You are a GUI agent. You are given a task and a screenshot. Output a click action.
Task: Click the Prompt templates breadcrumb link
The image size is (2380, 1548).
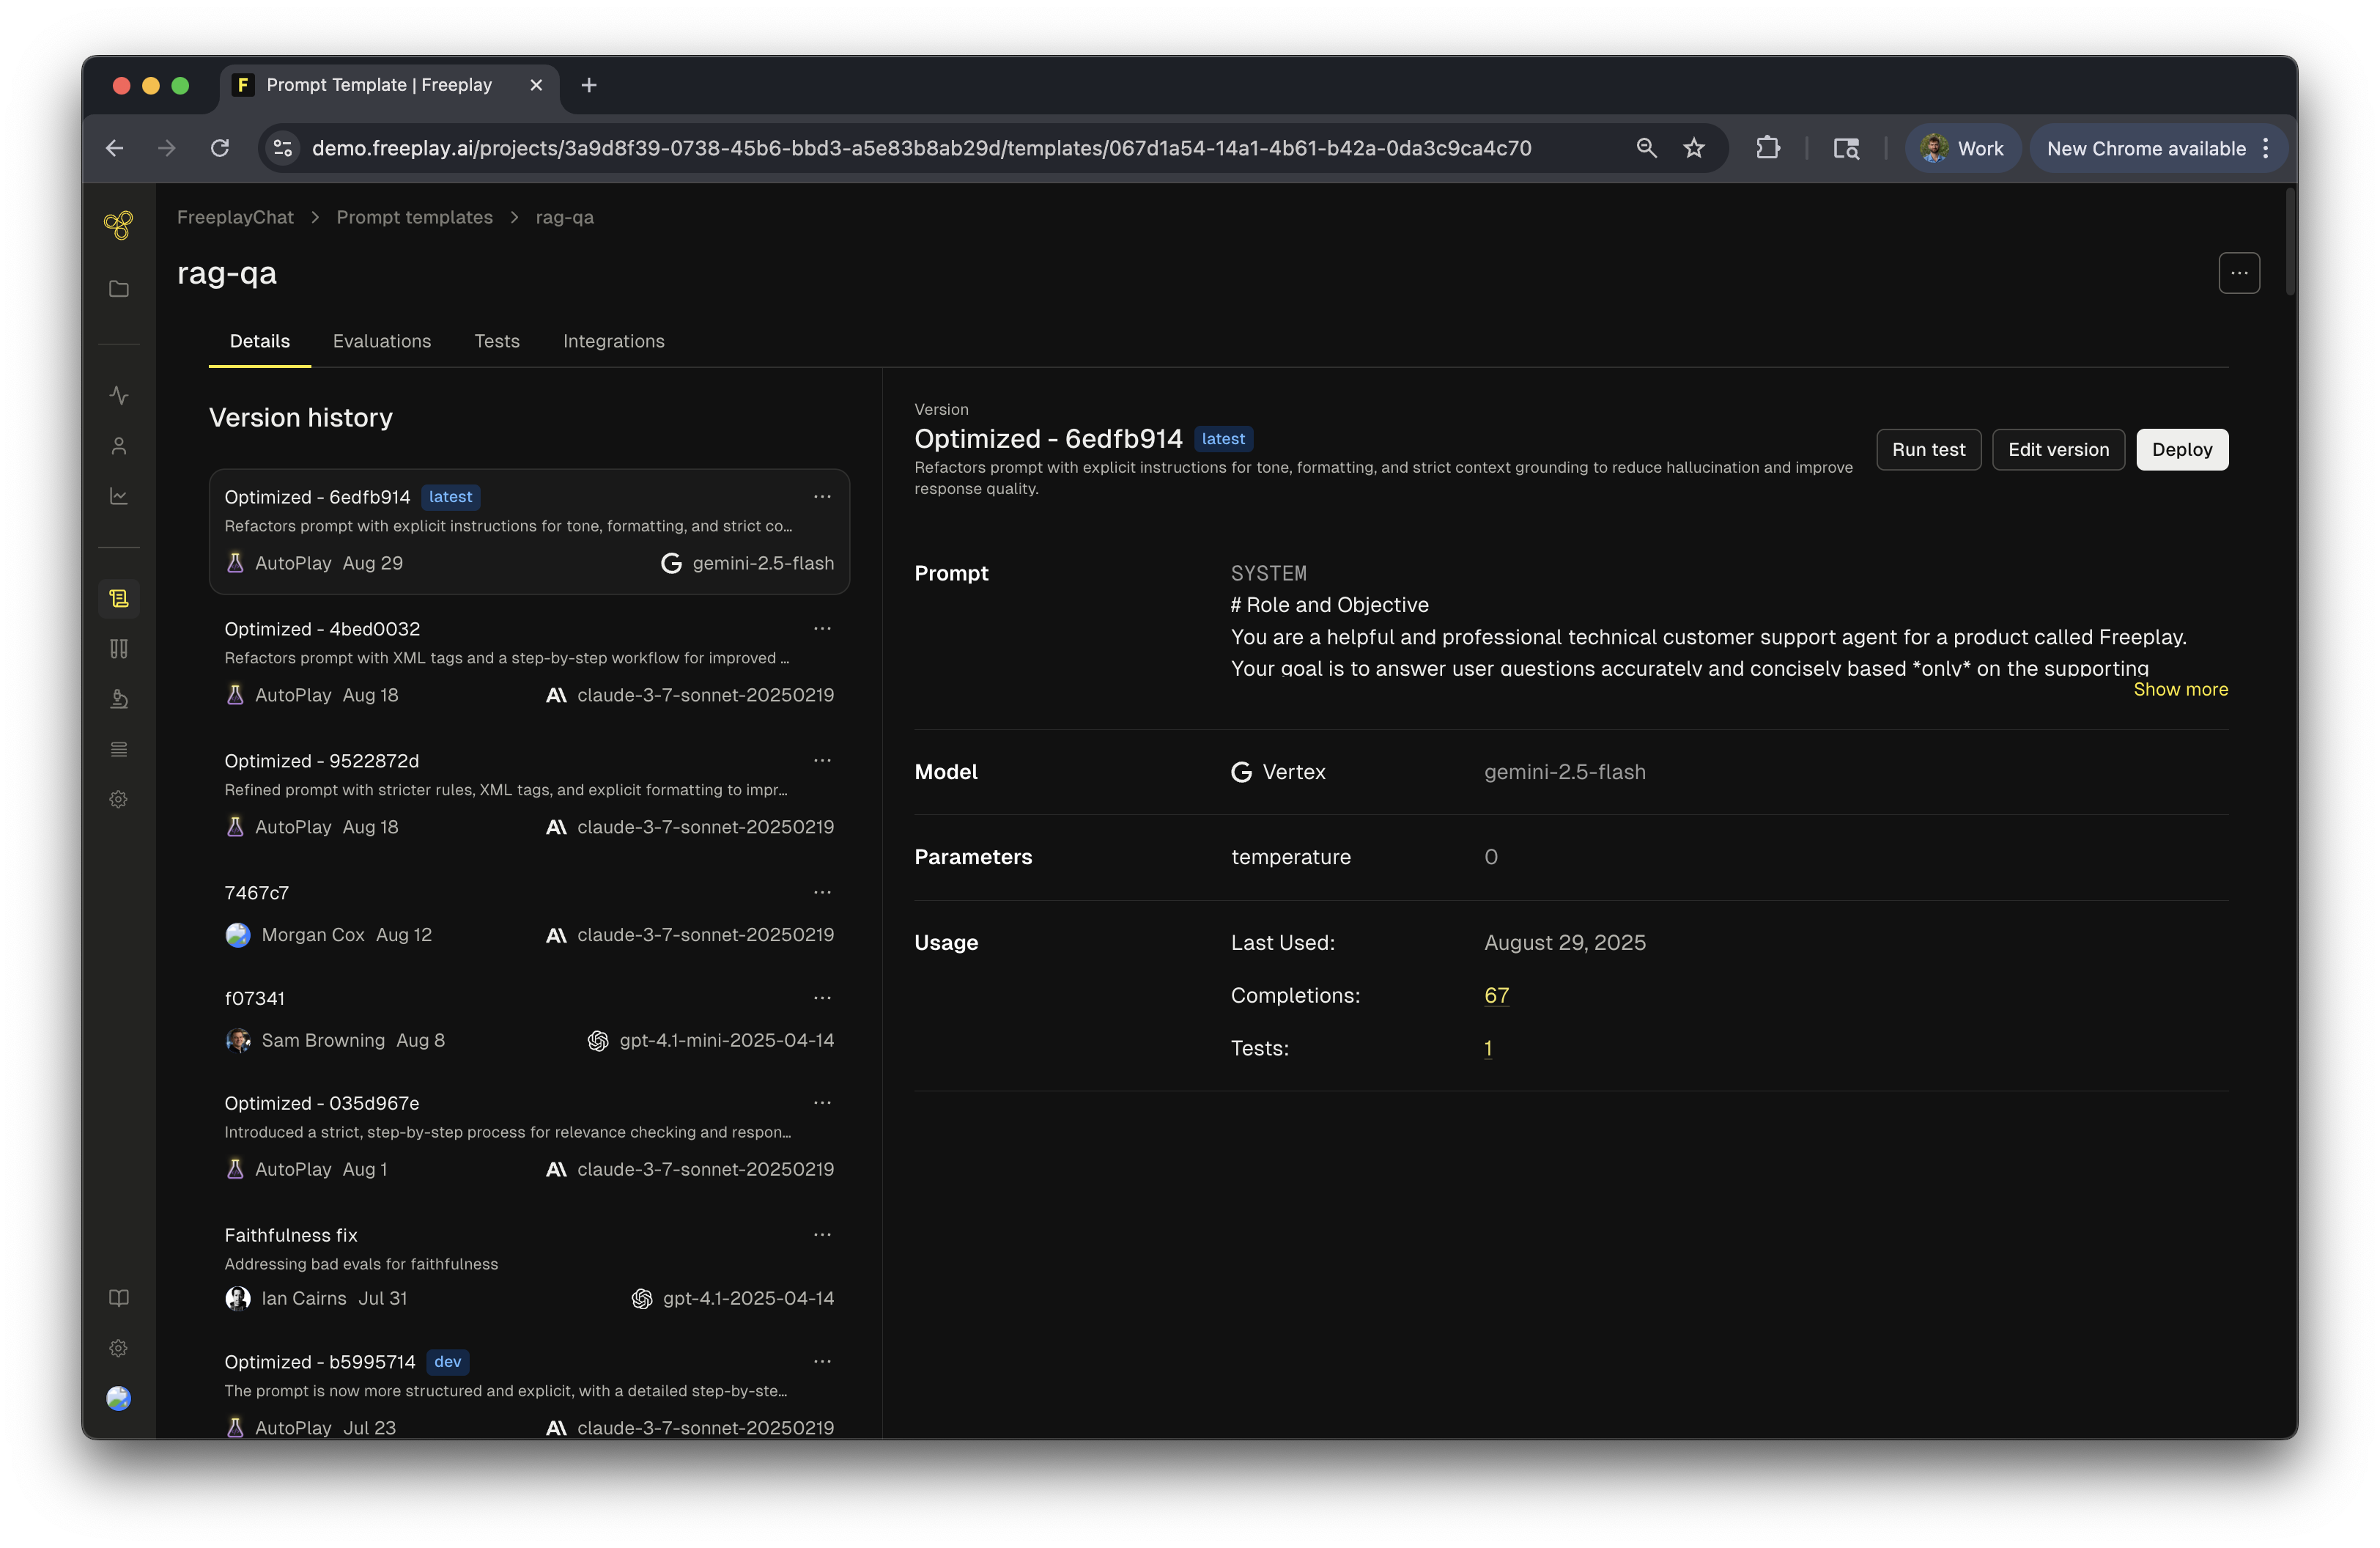[414, 217]
